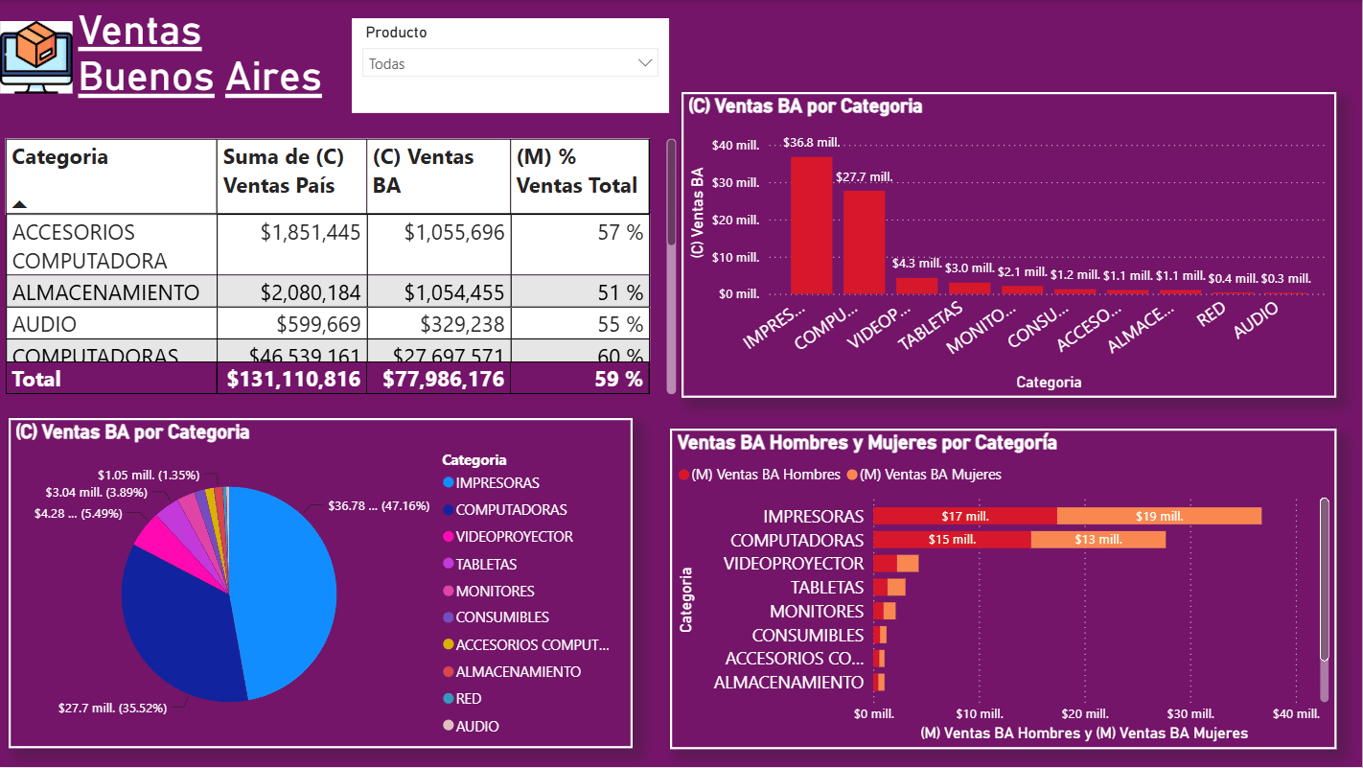Click the $36.78 ... (47.16%) pie label
This screenshot has width=1363, height=768.
[379, 506]
